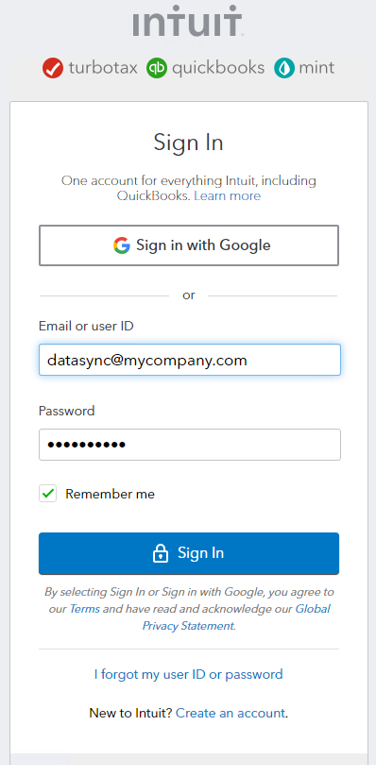This screenshot has height=765, width=376.
Task: Select the mint brand name text
Action: [x=317, y=67]
